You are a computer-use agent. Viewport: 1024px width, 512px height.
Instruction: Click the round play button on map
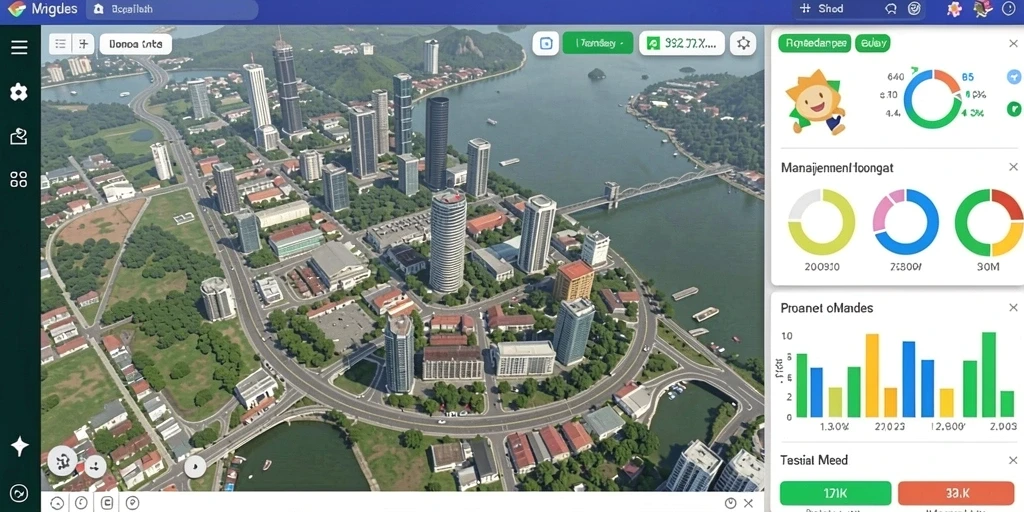click(x=195, y=466)
